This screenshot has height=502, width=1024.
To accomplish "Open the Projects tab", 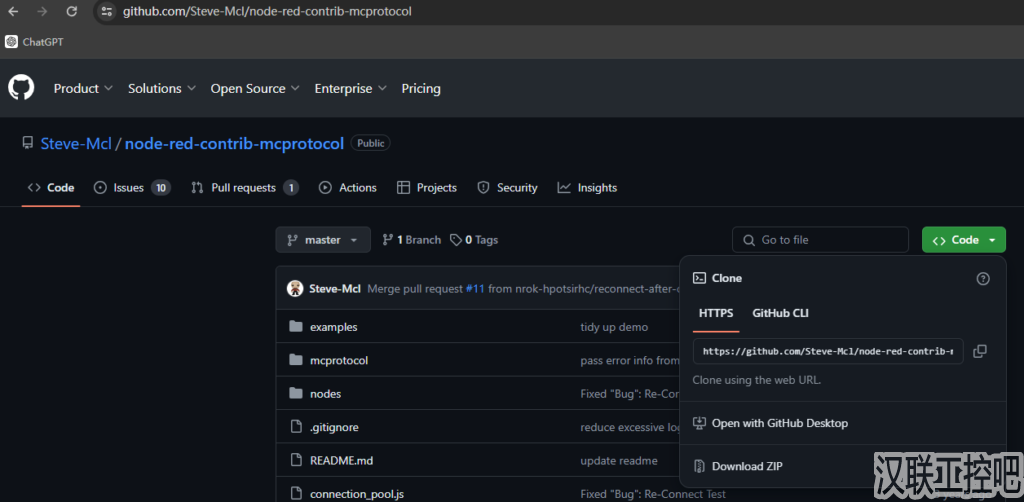I will coord(427,187).
